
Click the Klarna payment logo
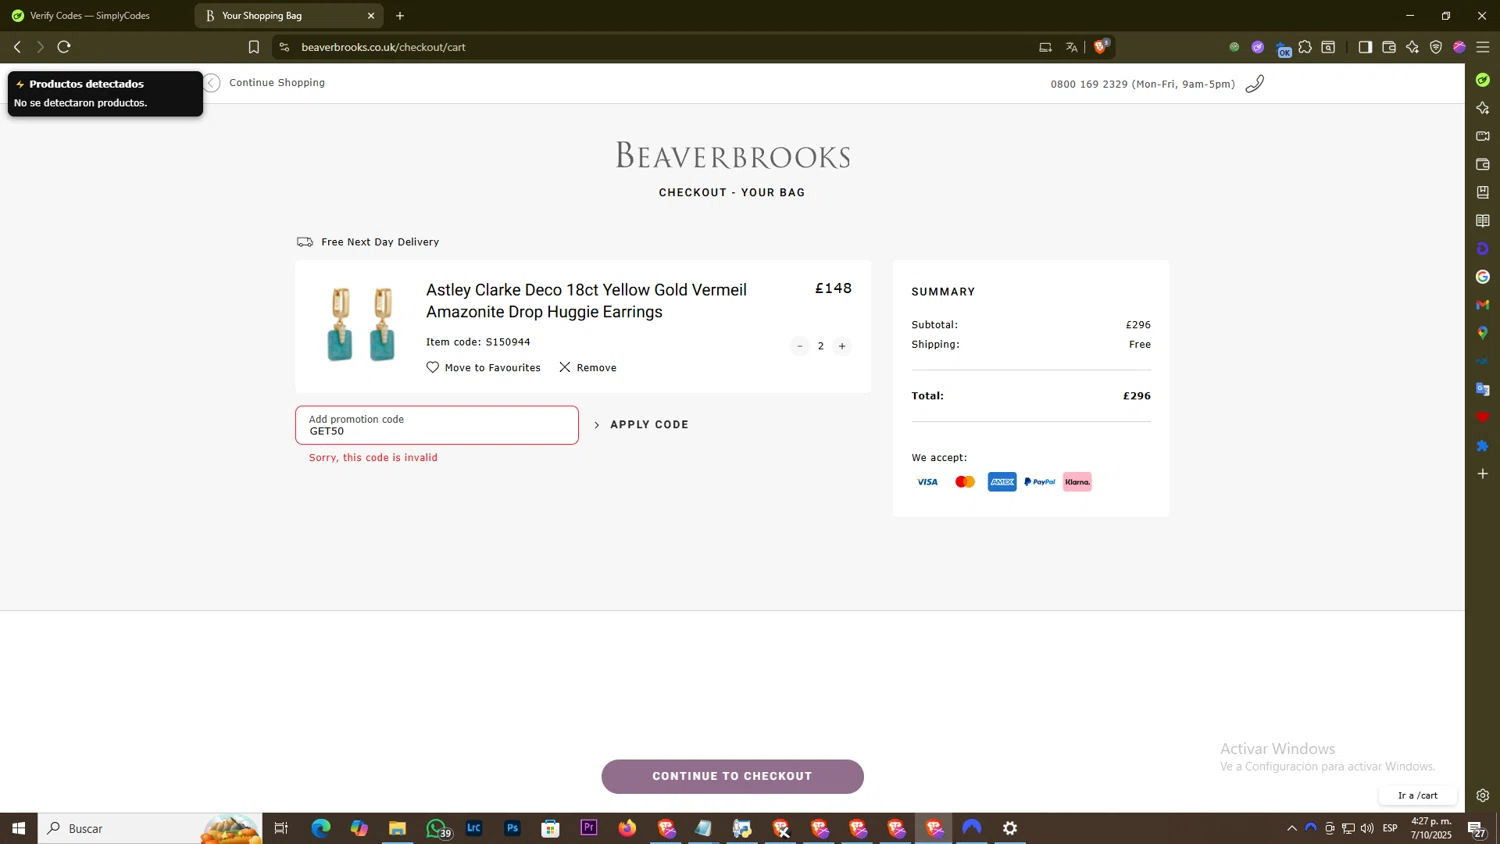(x=1077, y=482)
